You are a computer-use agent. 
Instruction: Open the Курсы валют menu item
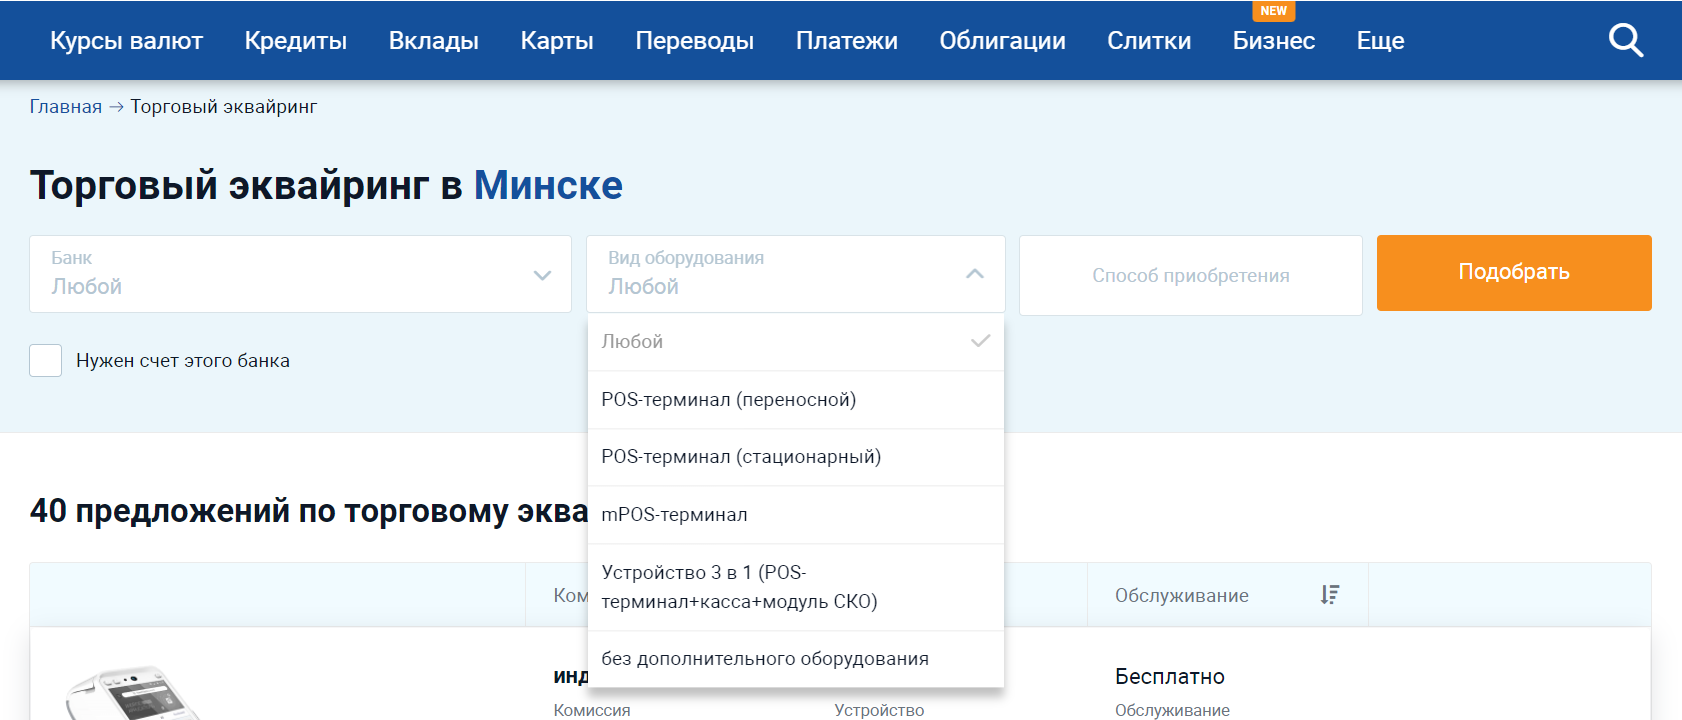click(x=126, y=41)
